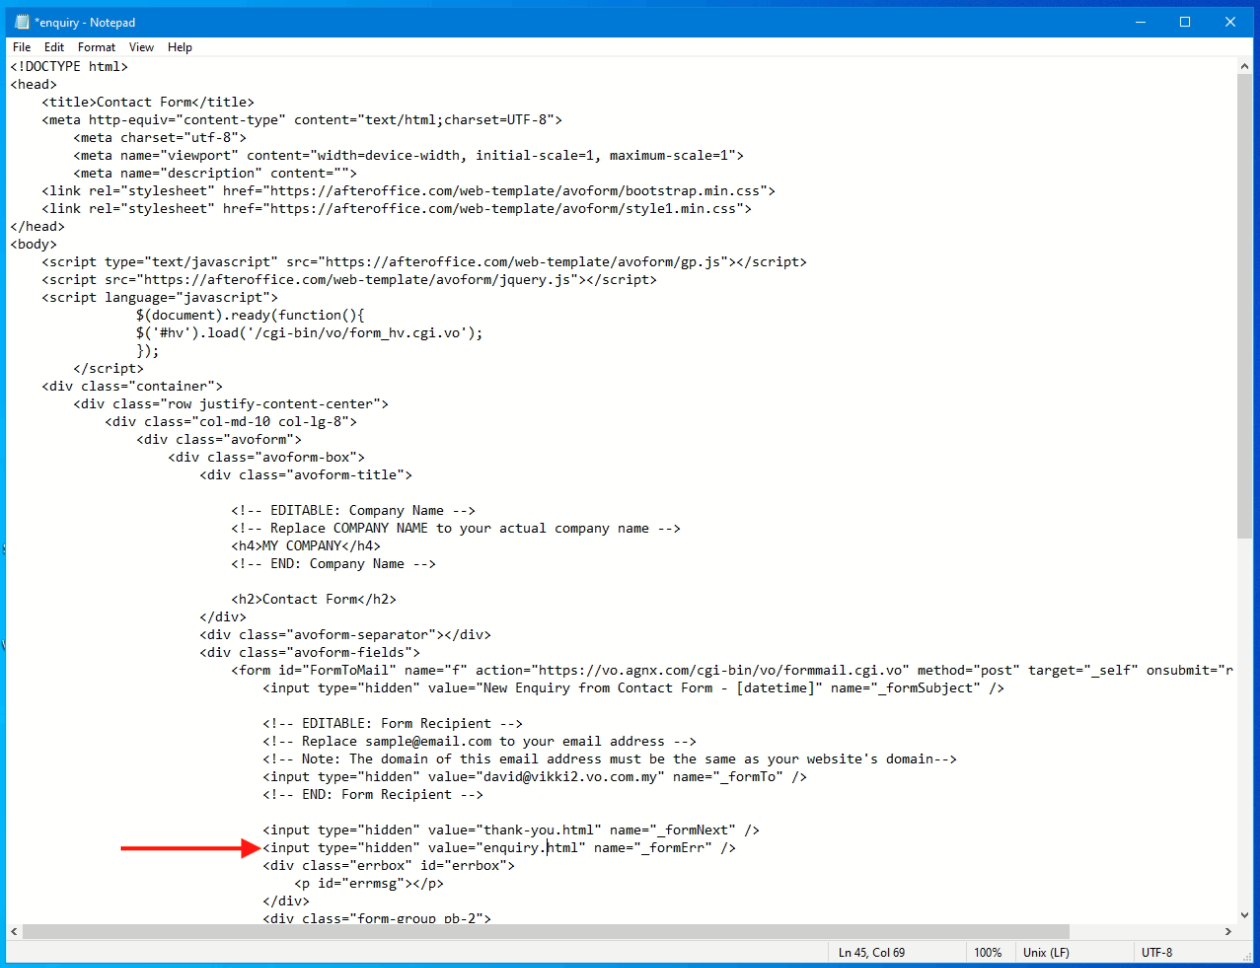Click the horizontal scrollbar right arrow
Screen dimensions: 1260x968
click(1229, 932)
